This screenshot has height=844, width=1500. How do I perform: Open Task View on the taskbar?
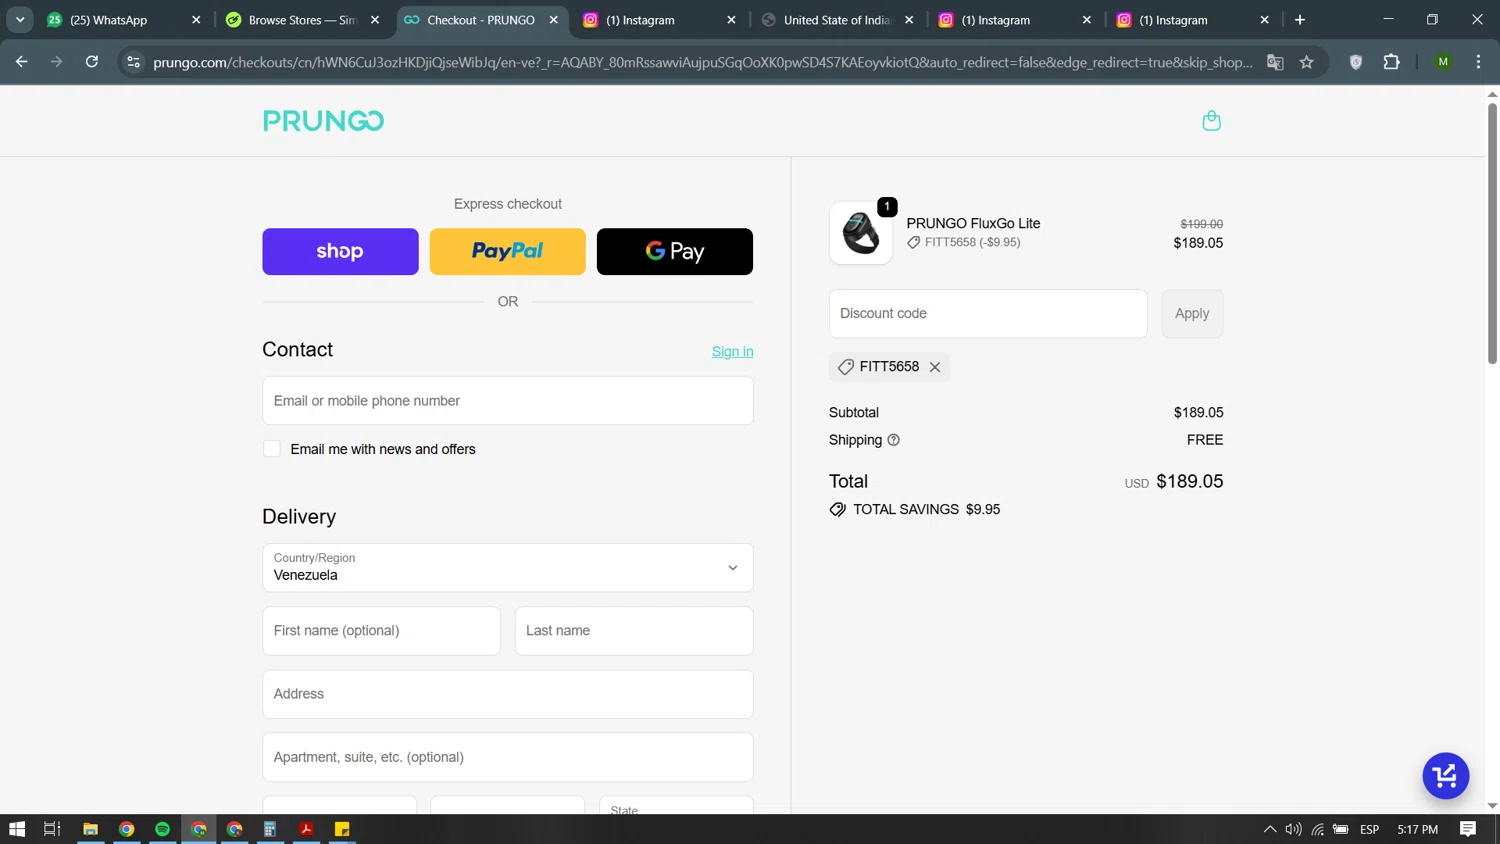[52, 829]
